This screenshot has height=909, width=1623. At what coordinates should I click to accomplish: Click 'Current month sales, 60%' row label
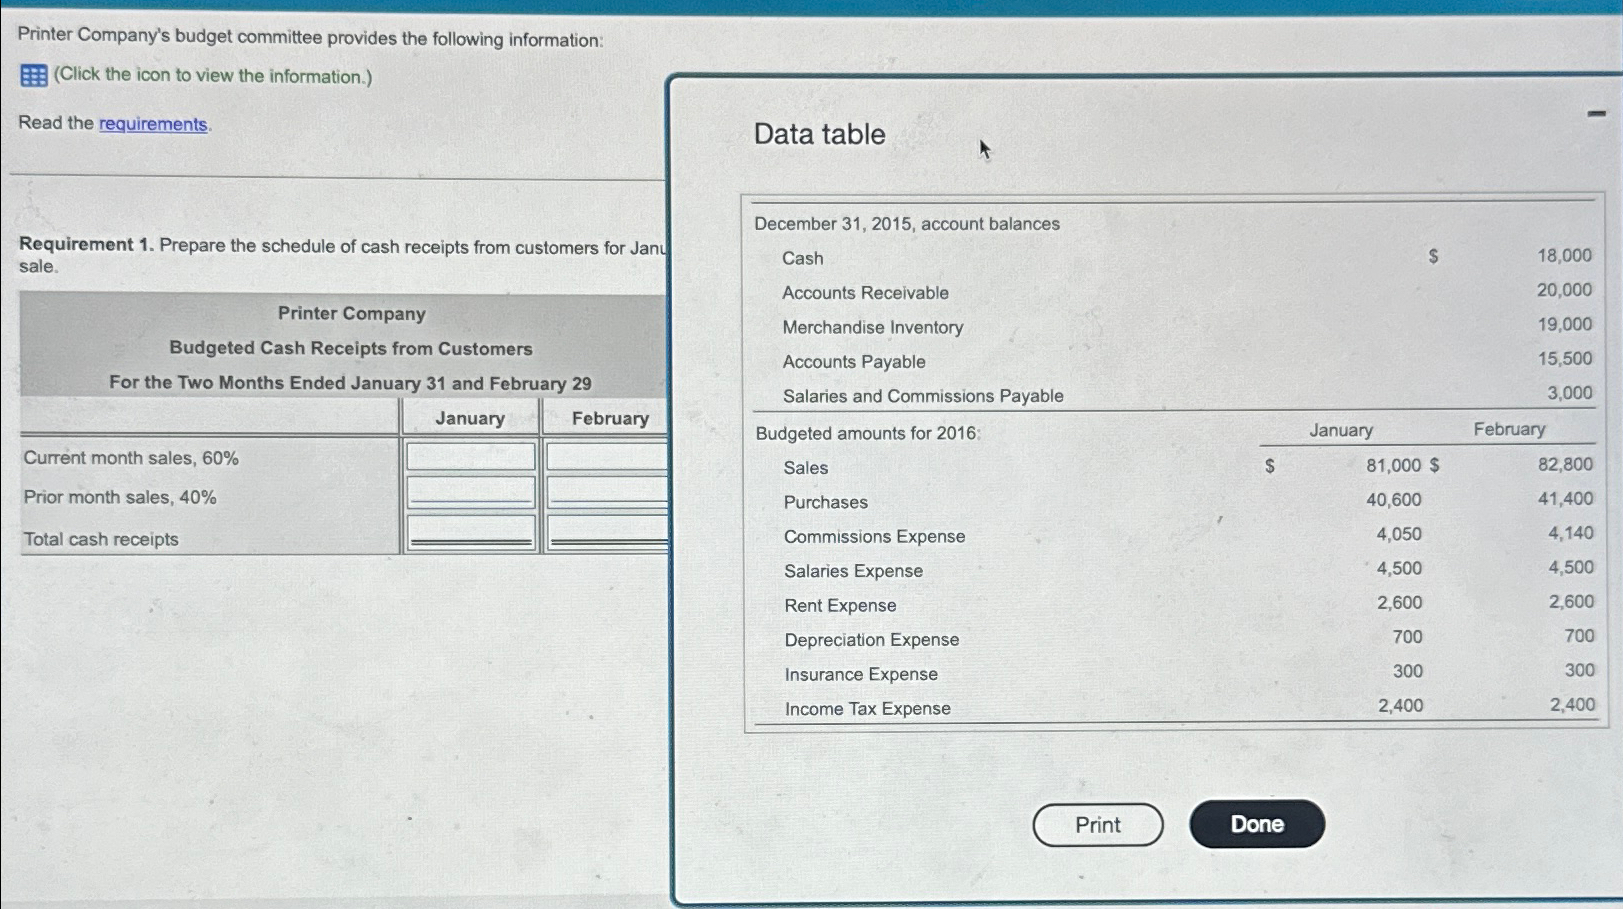[x=131, y=458]
